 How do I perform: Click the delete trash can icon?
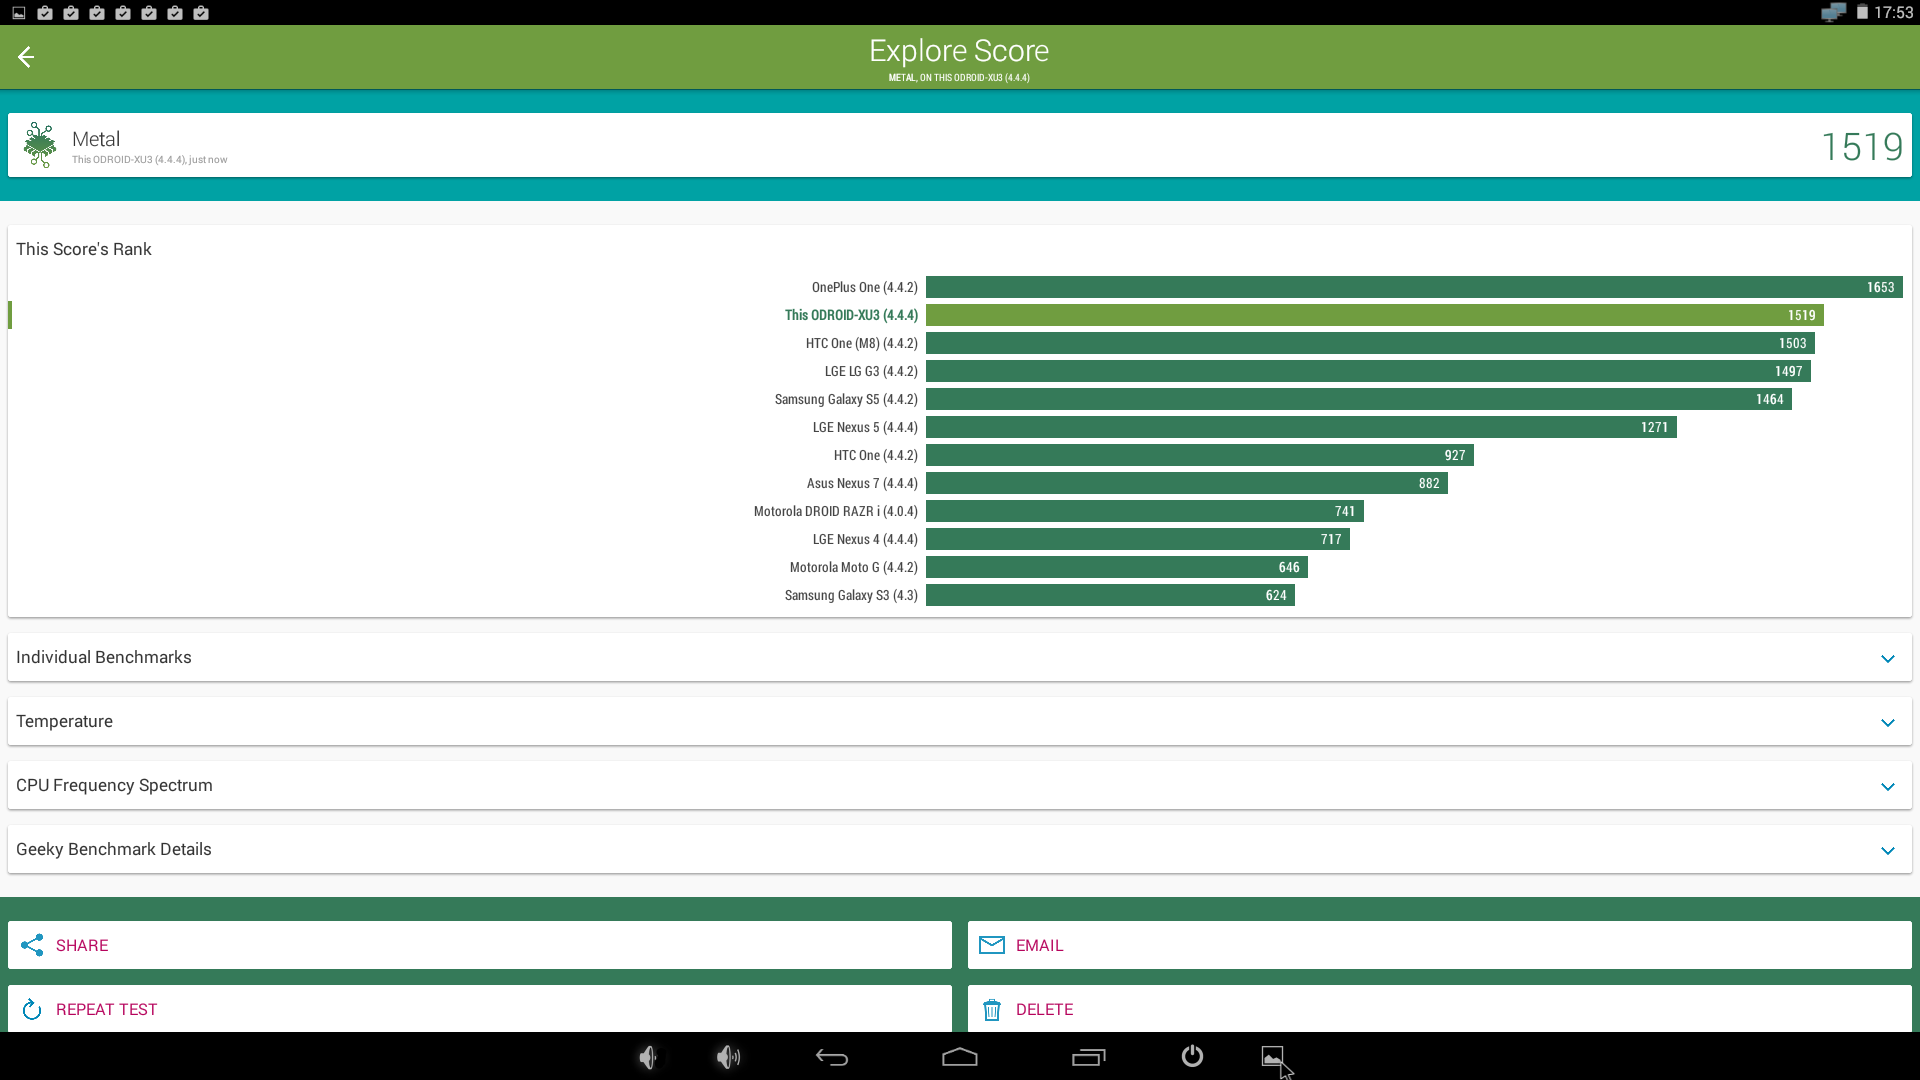(x=991, y=1010)
